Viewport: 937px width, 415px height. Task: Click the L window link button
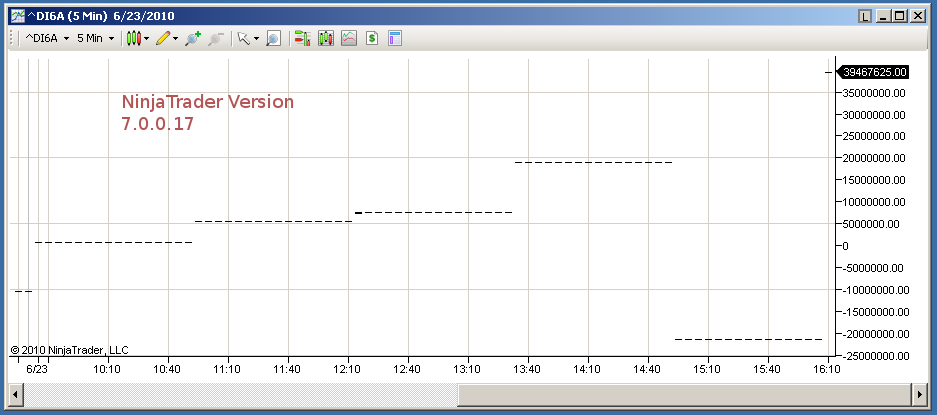pos(865,16)
